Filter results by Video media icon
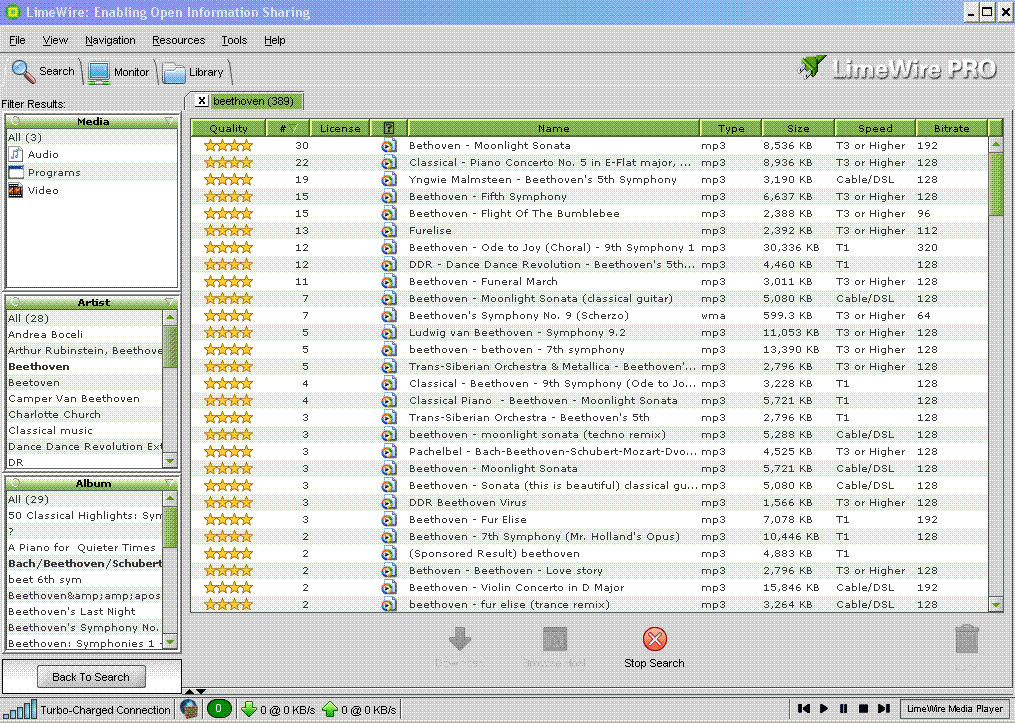The height and width of the screenshot is (723, 1015). point(16,190)
